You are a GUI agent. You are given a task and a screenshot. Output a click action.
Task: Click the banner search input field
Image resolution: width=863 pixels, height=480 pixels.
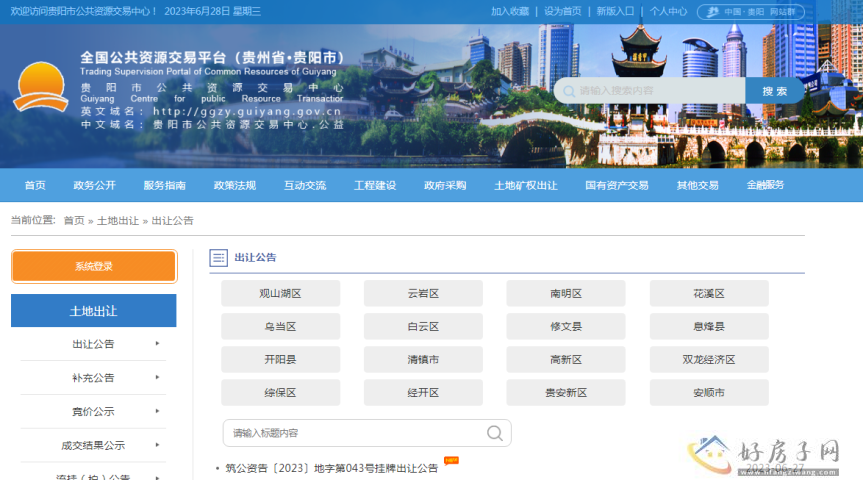(650, 91)
